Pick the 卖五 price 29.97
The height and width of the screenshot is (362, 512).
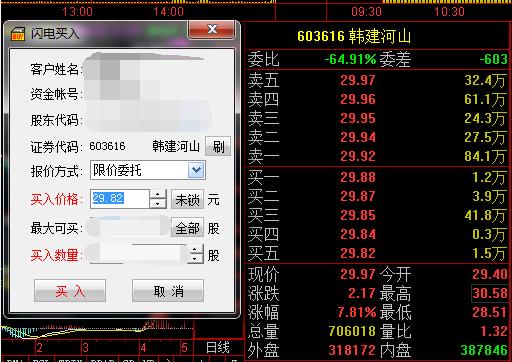[x=358, y=80]
